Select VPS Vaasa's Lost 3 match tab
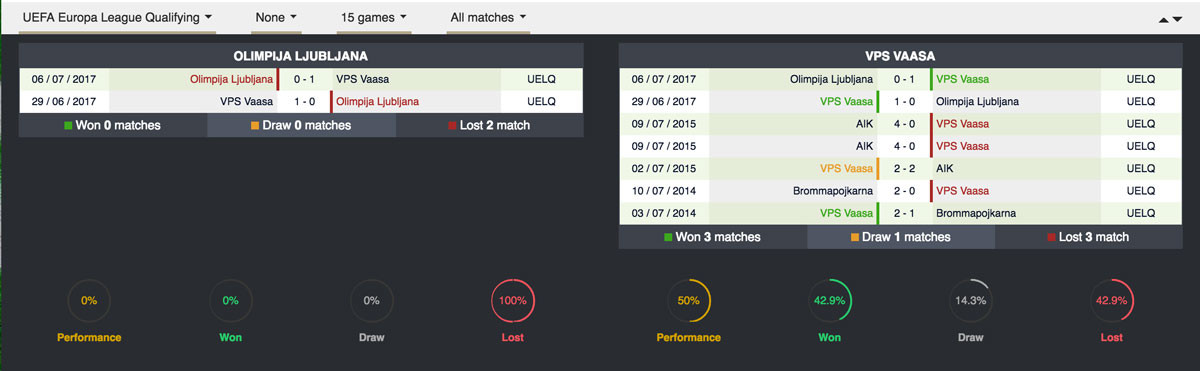The width and height of the screenshot is (1200, 371). coord(1089,237)
